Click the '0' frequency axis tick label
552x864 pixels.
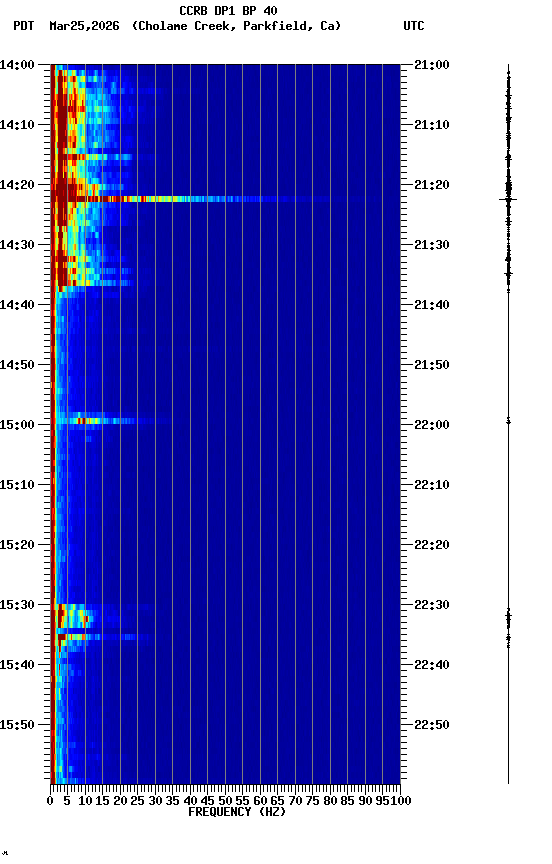coord(50,801)
